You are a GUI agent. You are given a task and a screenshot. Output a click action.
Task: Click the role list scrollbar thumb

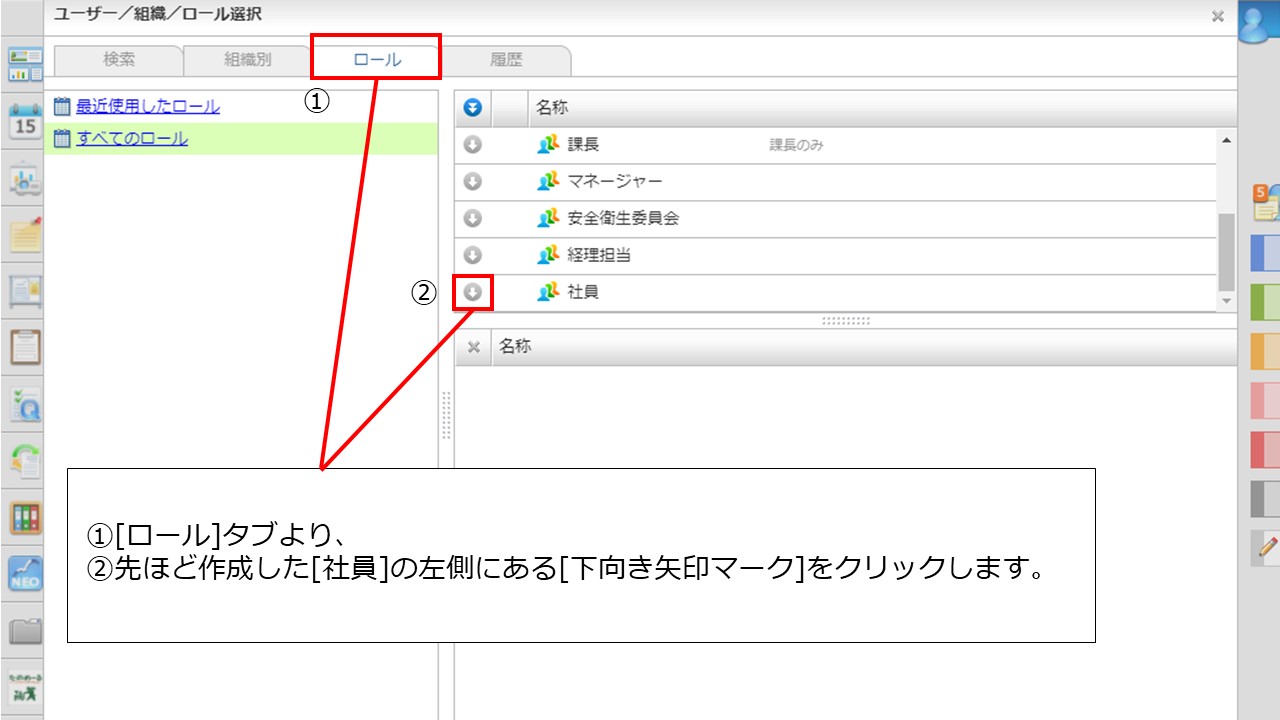click(x=1227, y=250)
